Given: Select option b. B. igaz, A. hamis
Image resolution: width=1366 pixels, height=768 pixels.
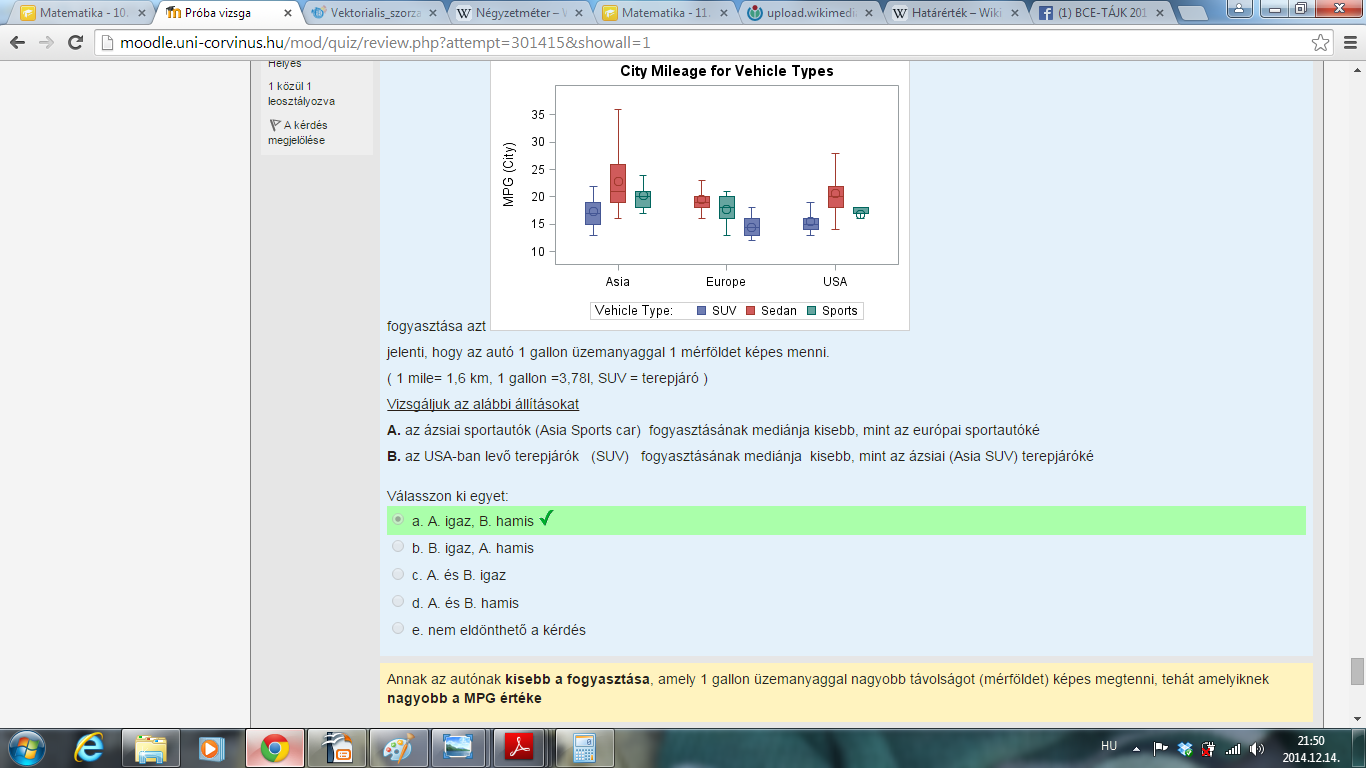Looking at the screenshot, I should click(x=398, y=547).
